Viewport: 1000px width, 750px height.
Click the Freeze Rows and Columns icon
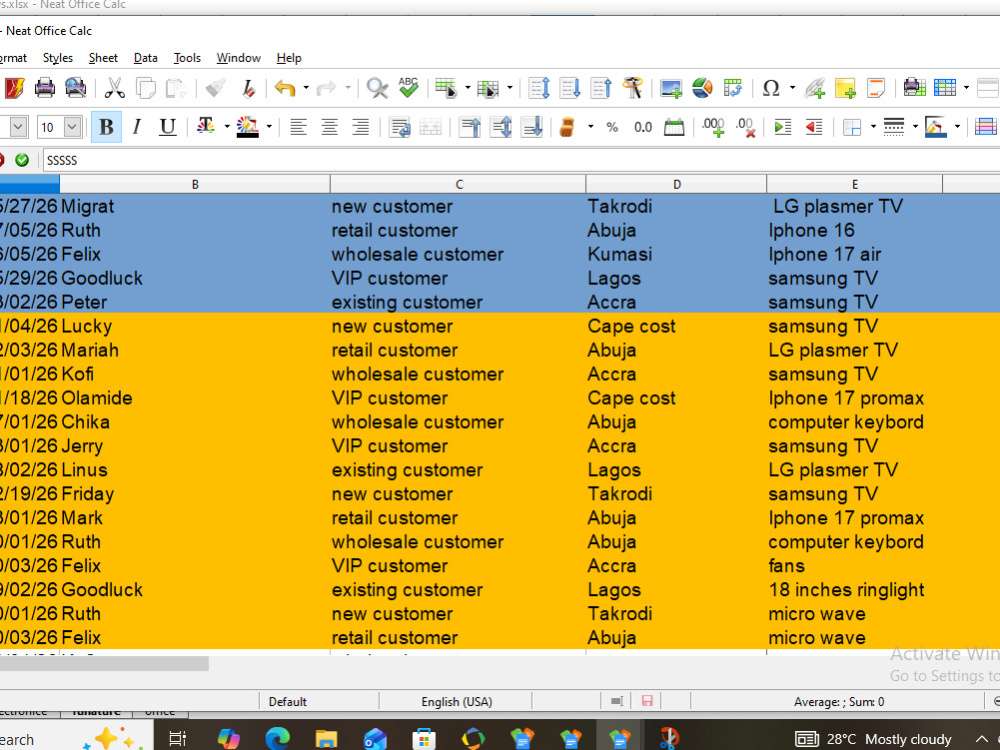pos(945,88)
